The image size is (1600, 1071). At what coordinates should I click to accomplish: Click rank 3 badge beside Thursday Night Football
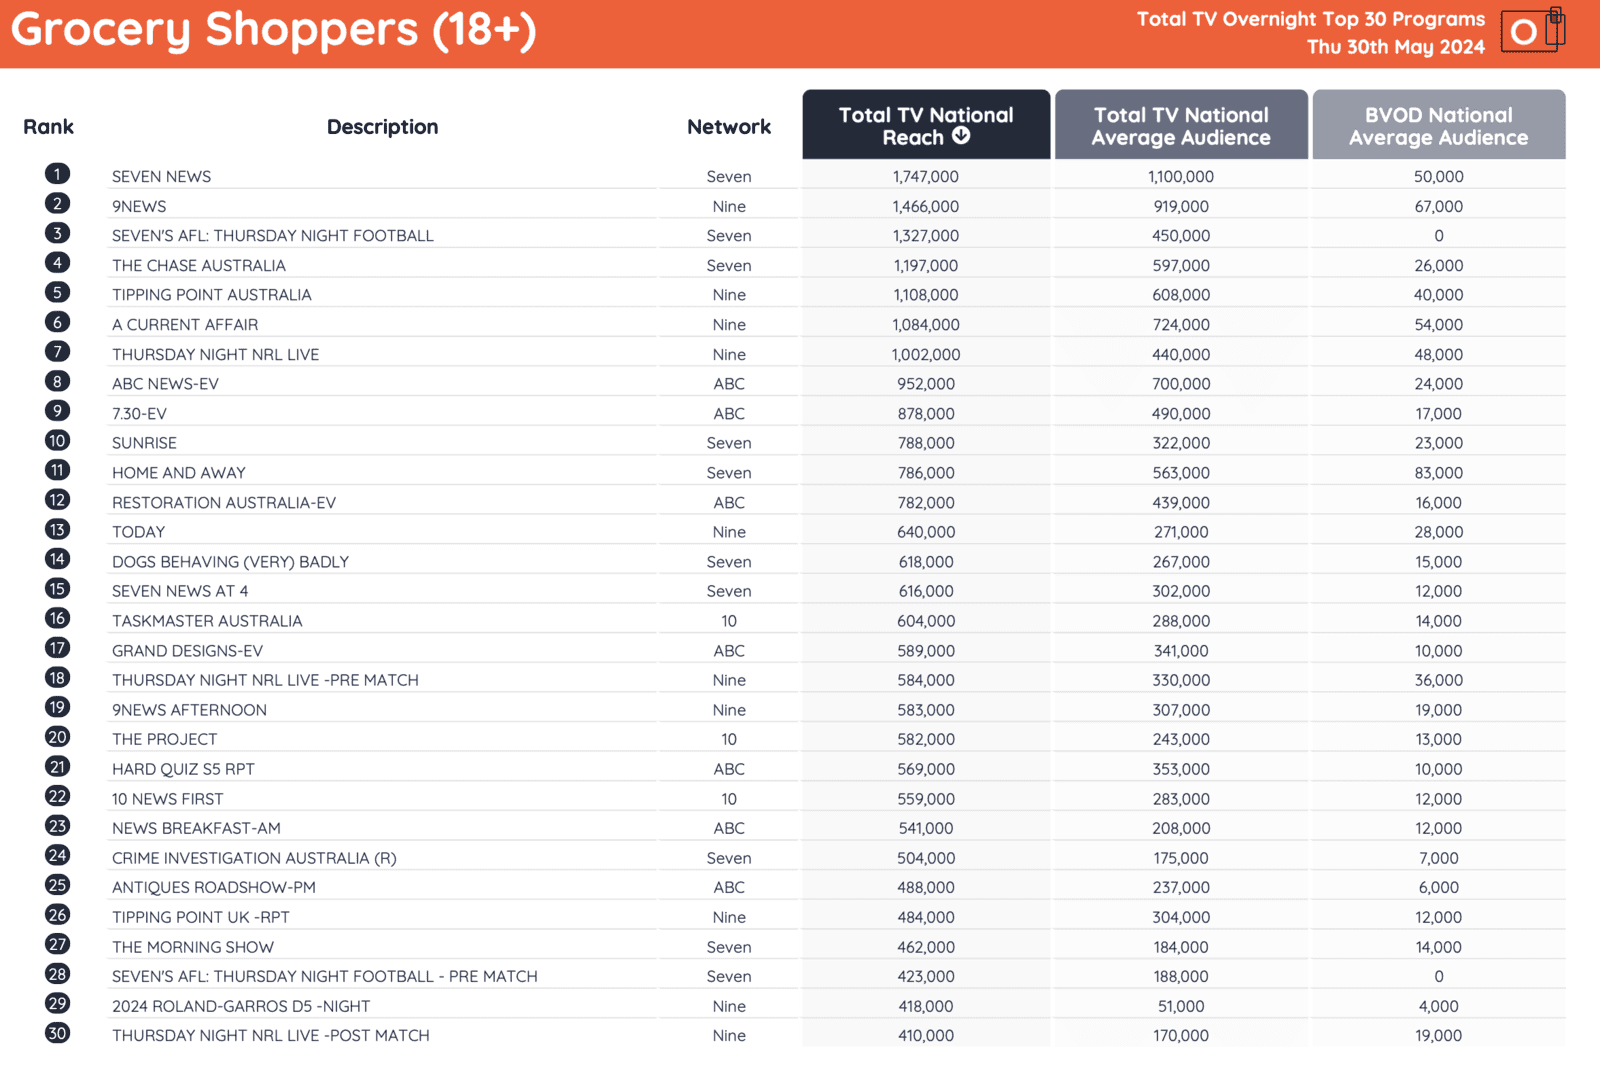click(x=58, y=233)
